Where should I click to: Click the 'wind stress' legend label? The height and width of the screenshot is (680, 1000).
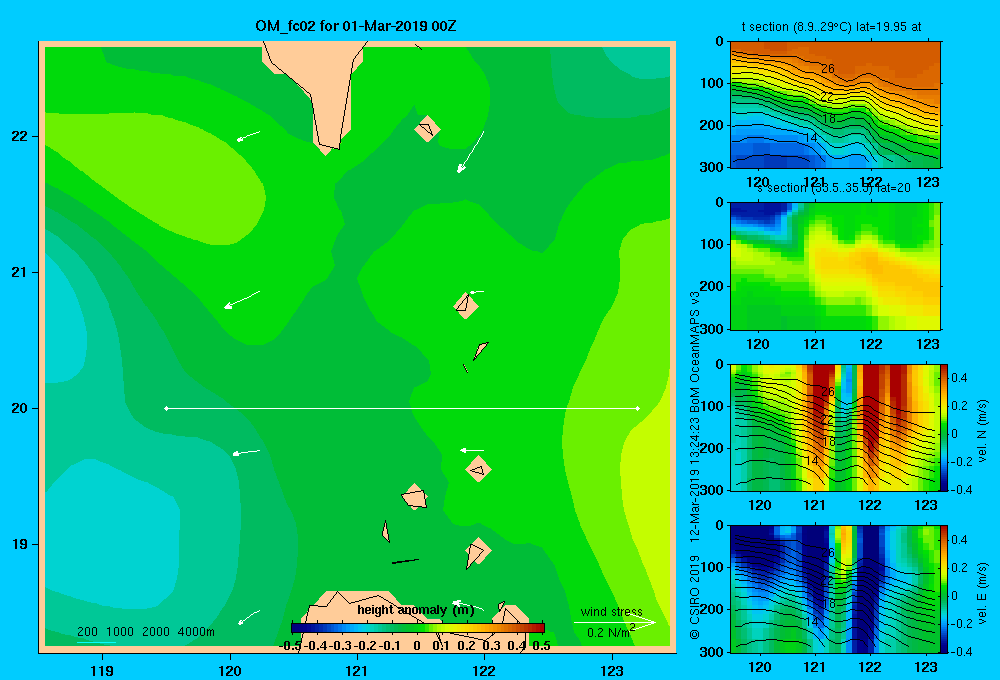click(611, 611)
